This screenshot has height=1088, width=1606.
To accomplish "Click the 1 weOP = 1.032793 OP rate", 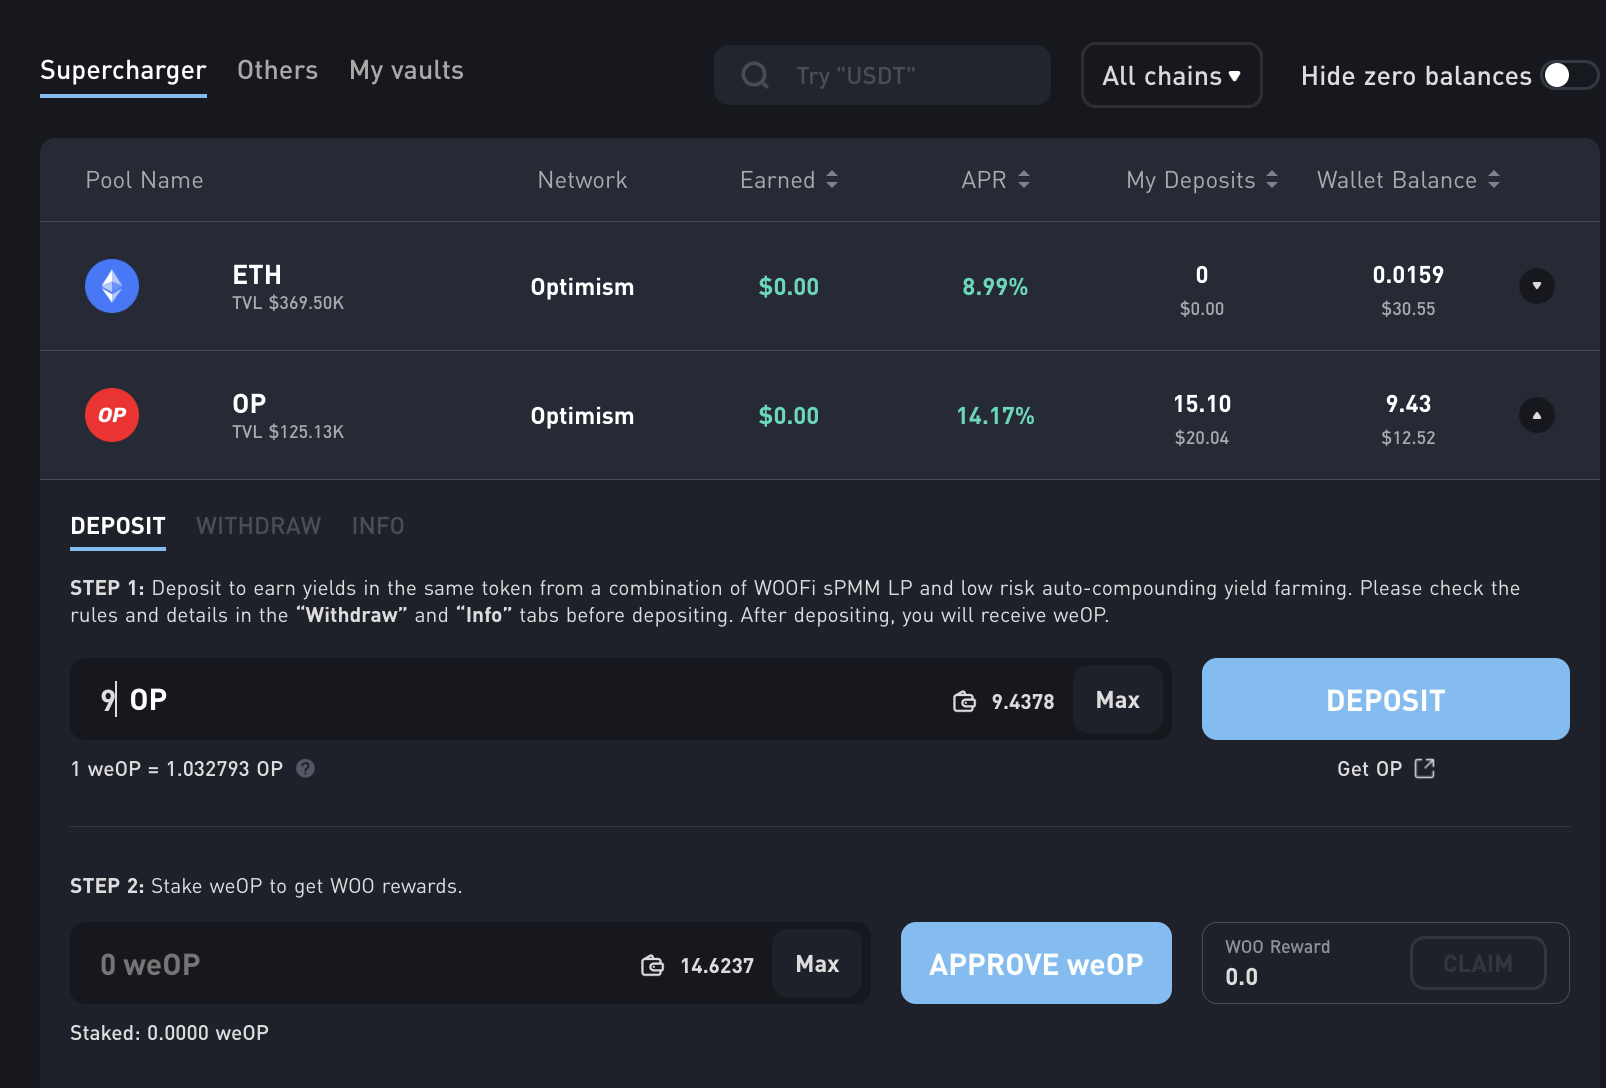I will (177, 769).
